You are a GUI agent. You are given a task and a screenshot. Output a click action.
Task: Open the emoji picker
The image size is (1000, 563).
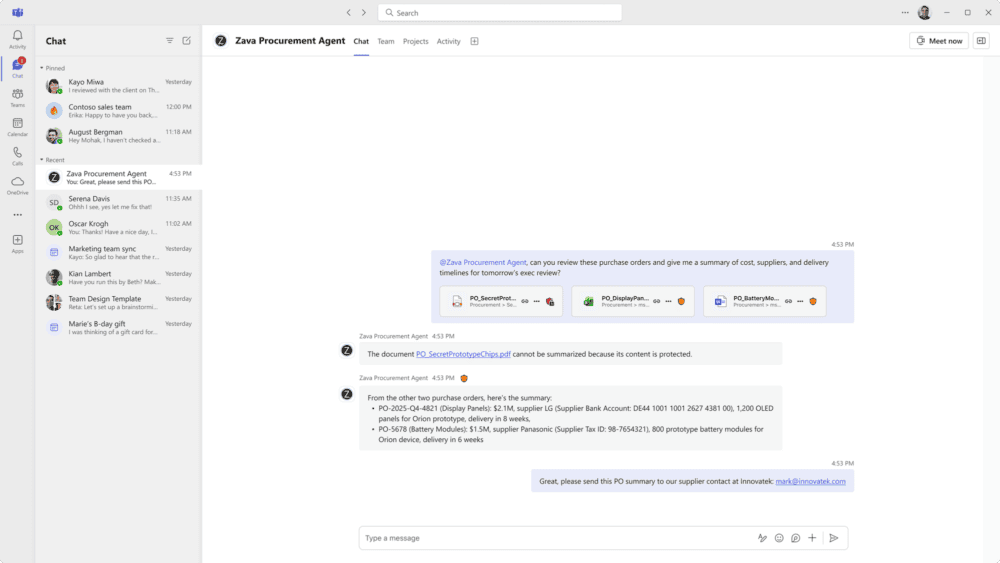click(x=779, y=538)
